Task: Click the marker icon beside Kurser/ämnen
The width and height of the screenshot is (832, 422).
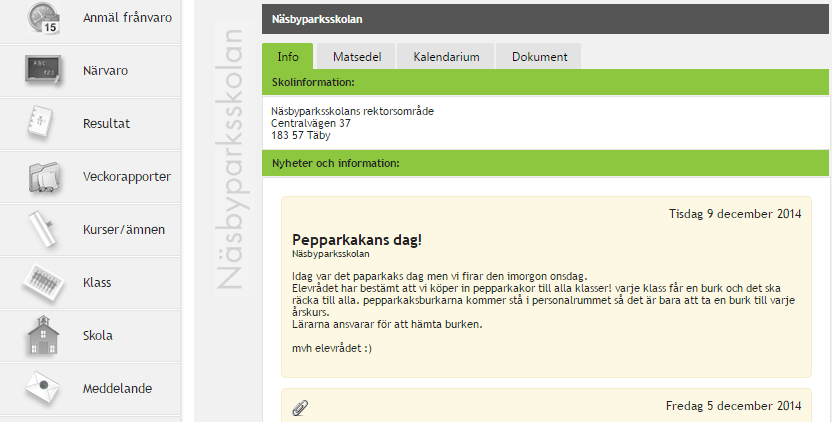Action: [x=42, y=229]
